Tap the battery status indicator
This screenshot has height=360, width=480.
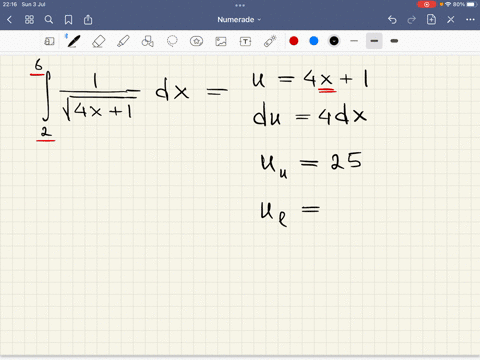[465, 4]
